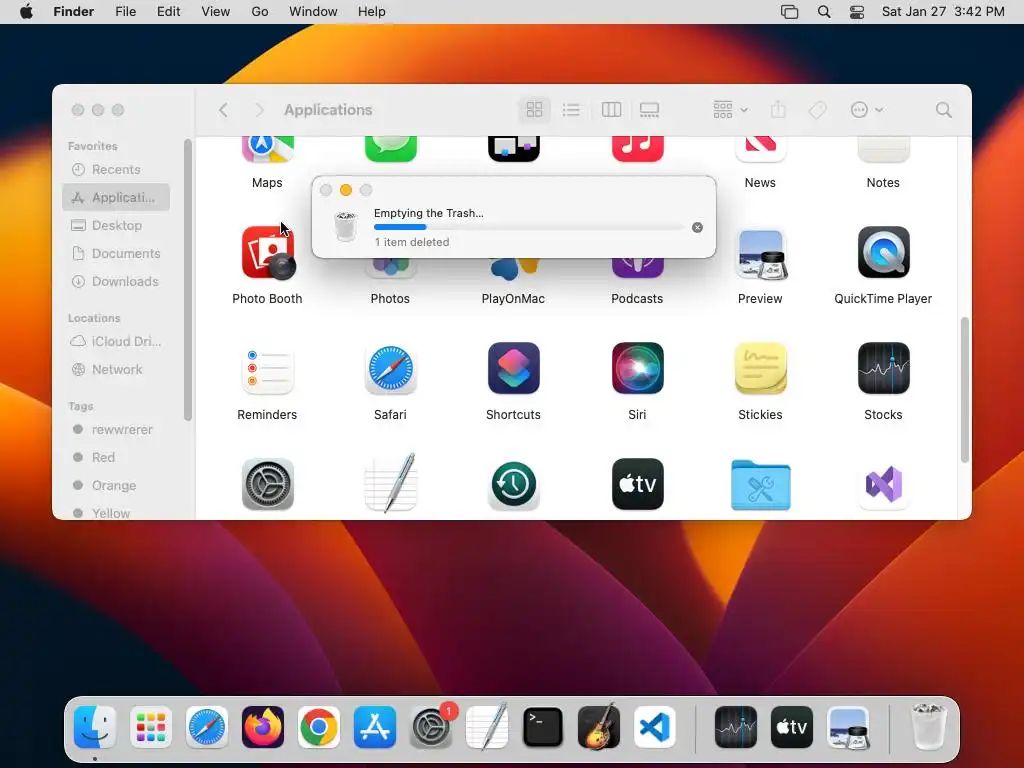Image resolution: width=1024 pixels, height=768 pixels.
Task: Click the Finder window search icon
Action: point(944,110)
